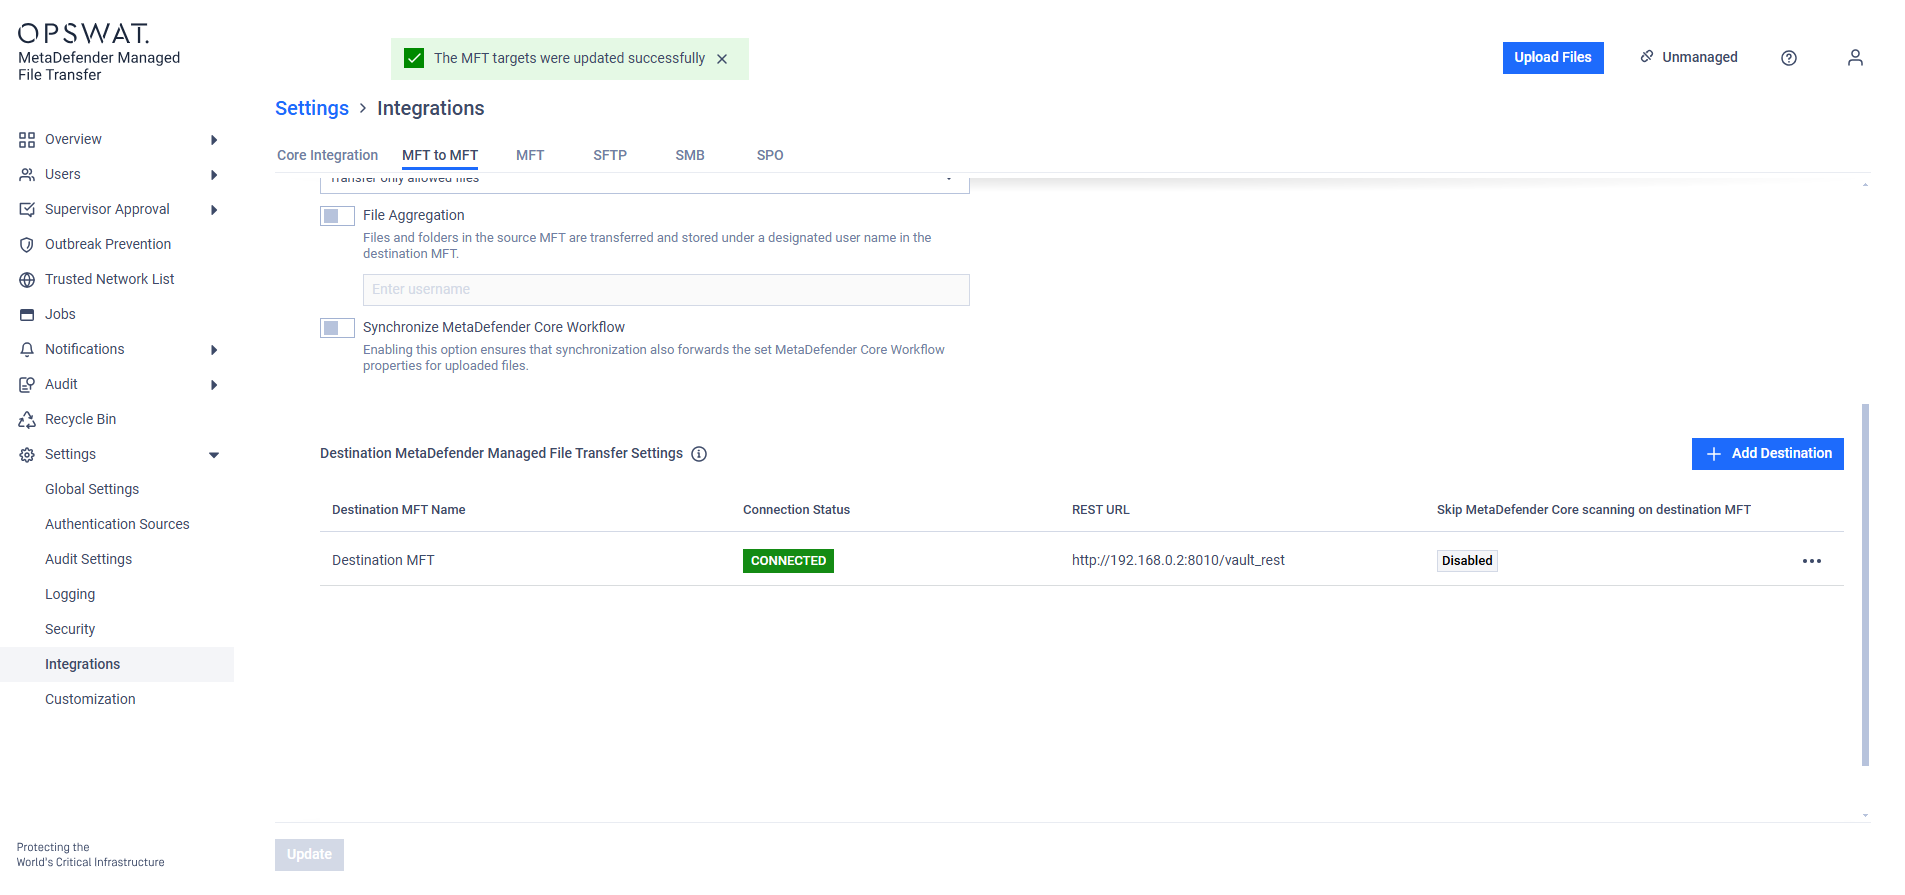
Task: Switch to the SMB tab
Action: 690,155
